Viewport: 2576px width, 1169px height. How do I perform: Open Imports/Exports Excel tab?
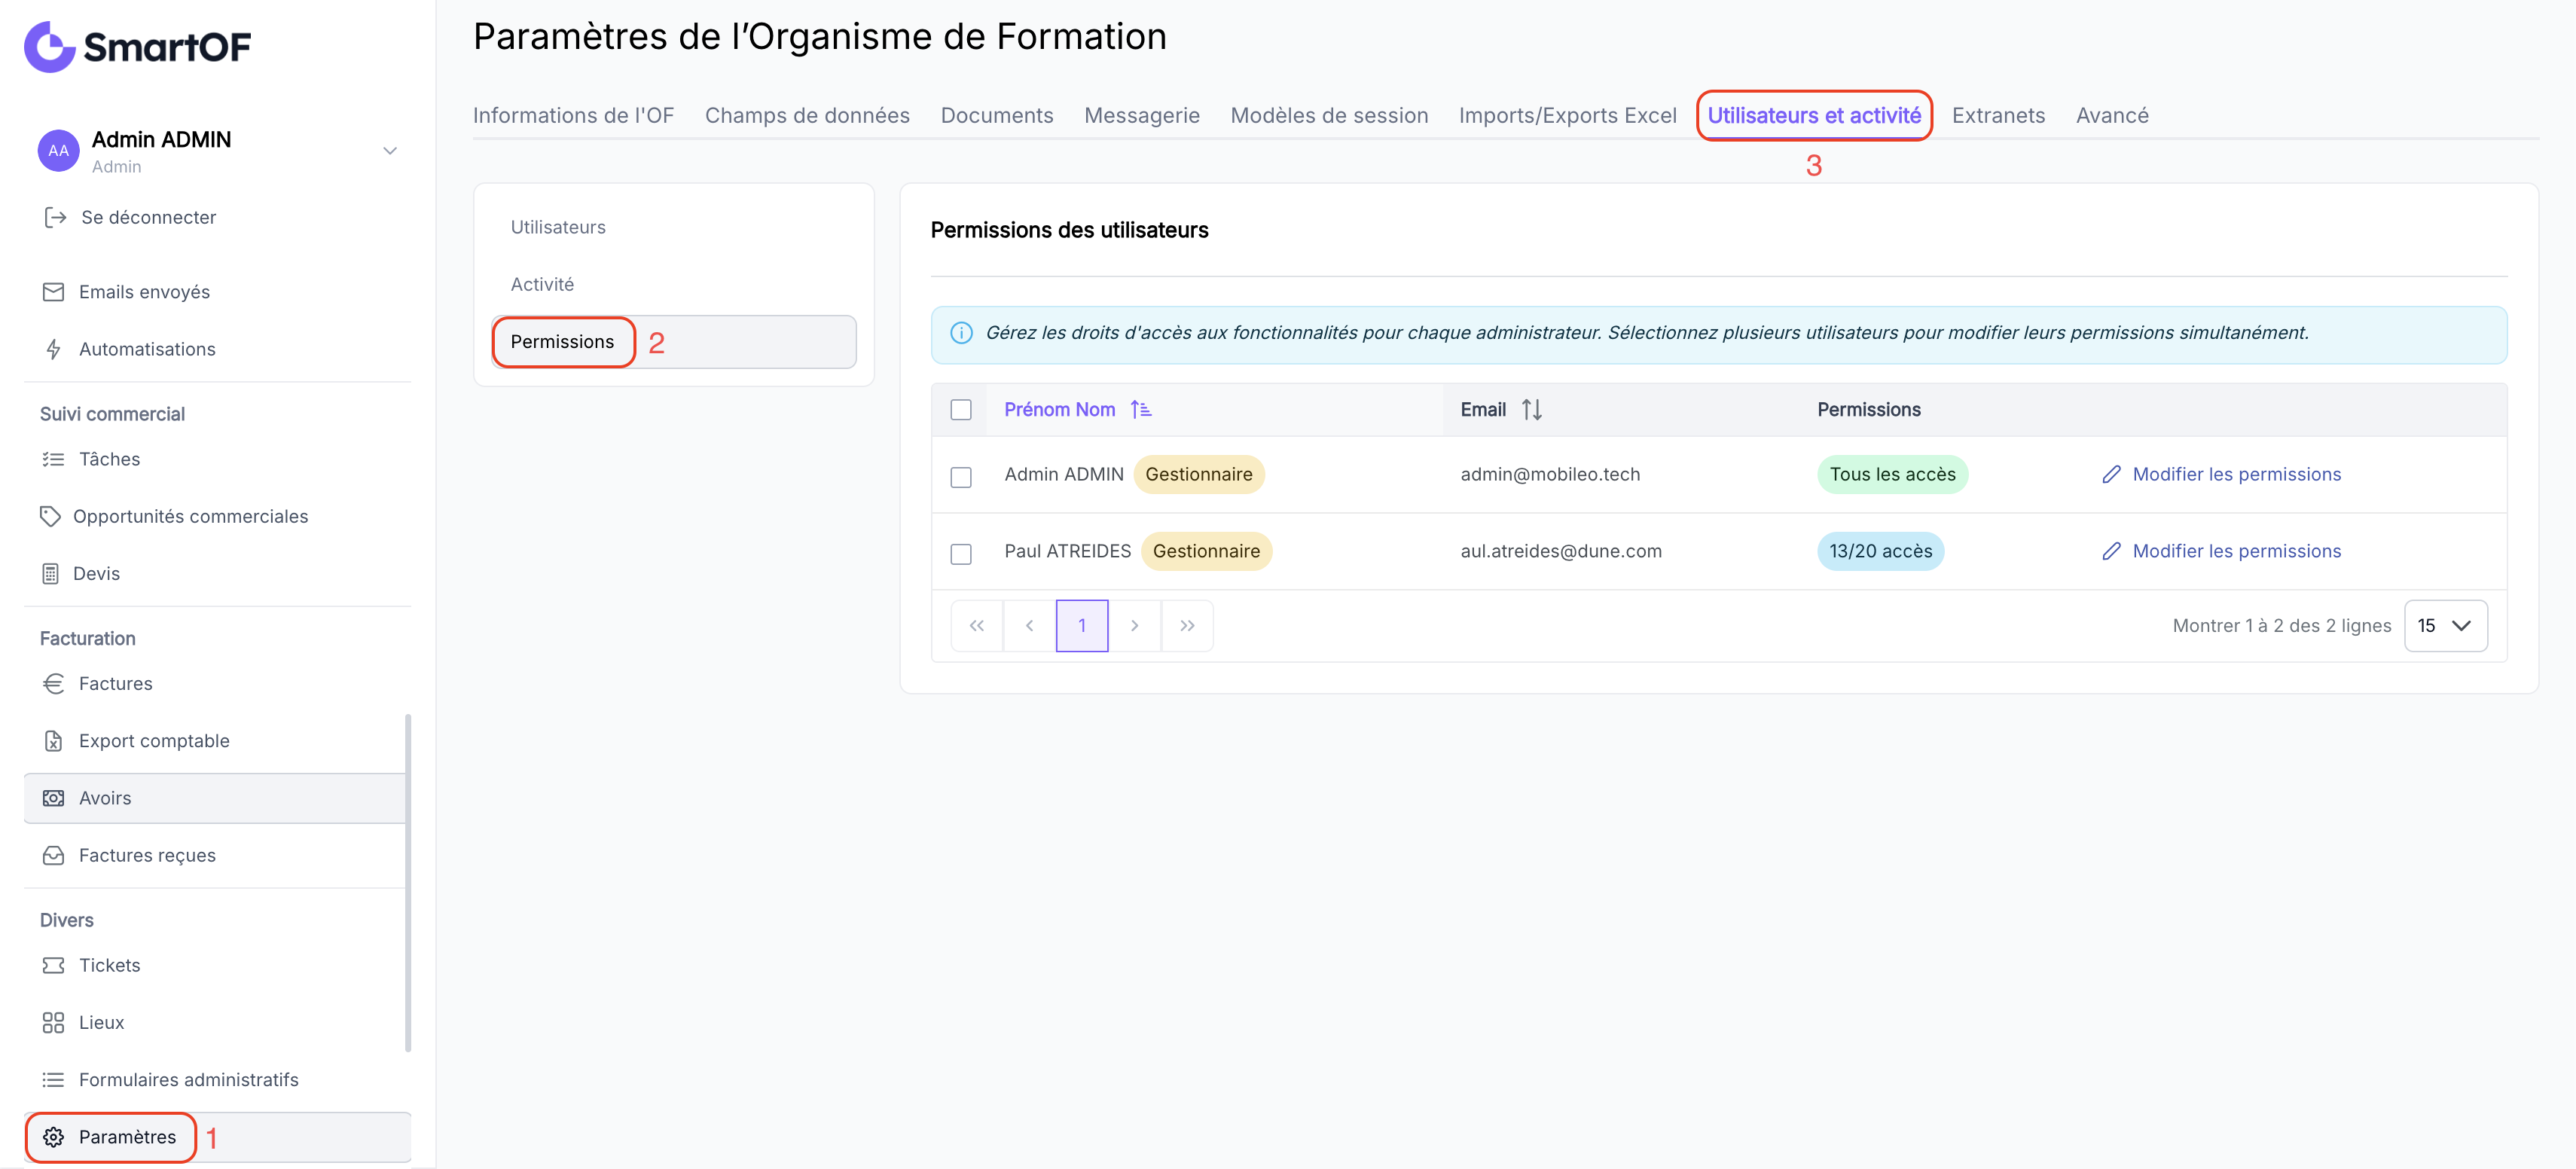(1567, 115)
